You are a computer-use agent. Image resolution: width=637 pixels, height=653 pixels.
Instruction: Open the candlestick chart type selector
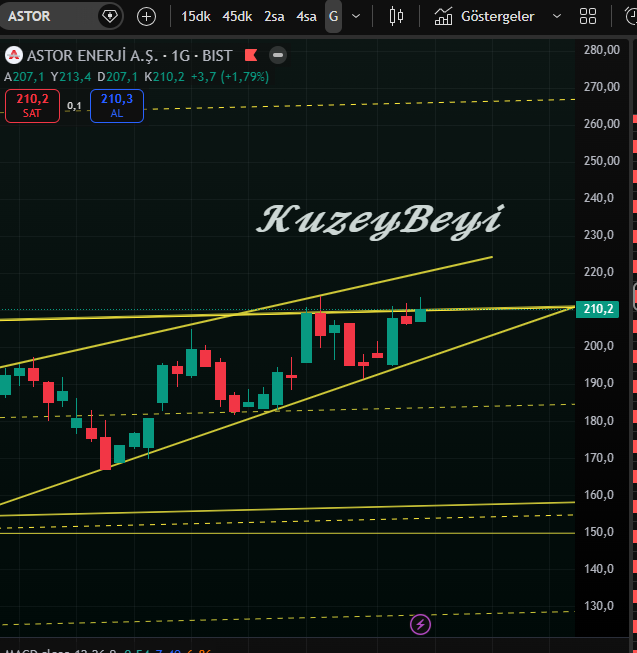tap(396, 17)
